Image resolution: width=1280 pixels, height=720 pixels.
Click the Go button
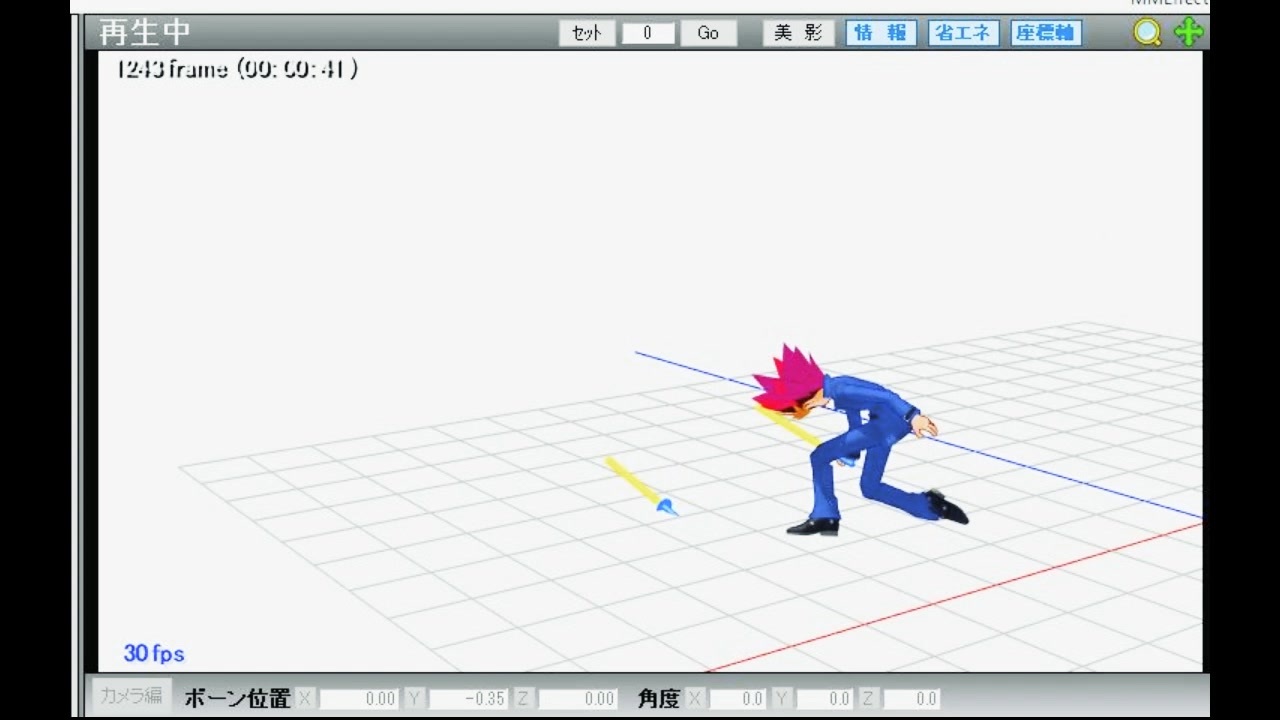click(x=708, y=33)
